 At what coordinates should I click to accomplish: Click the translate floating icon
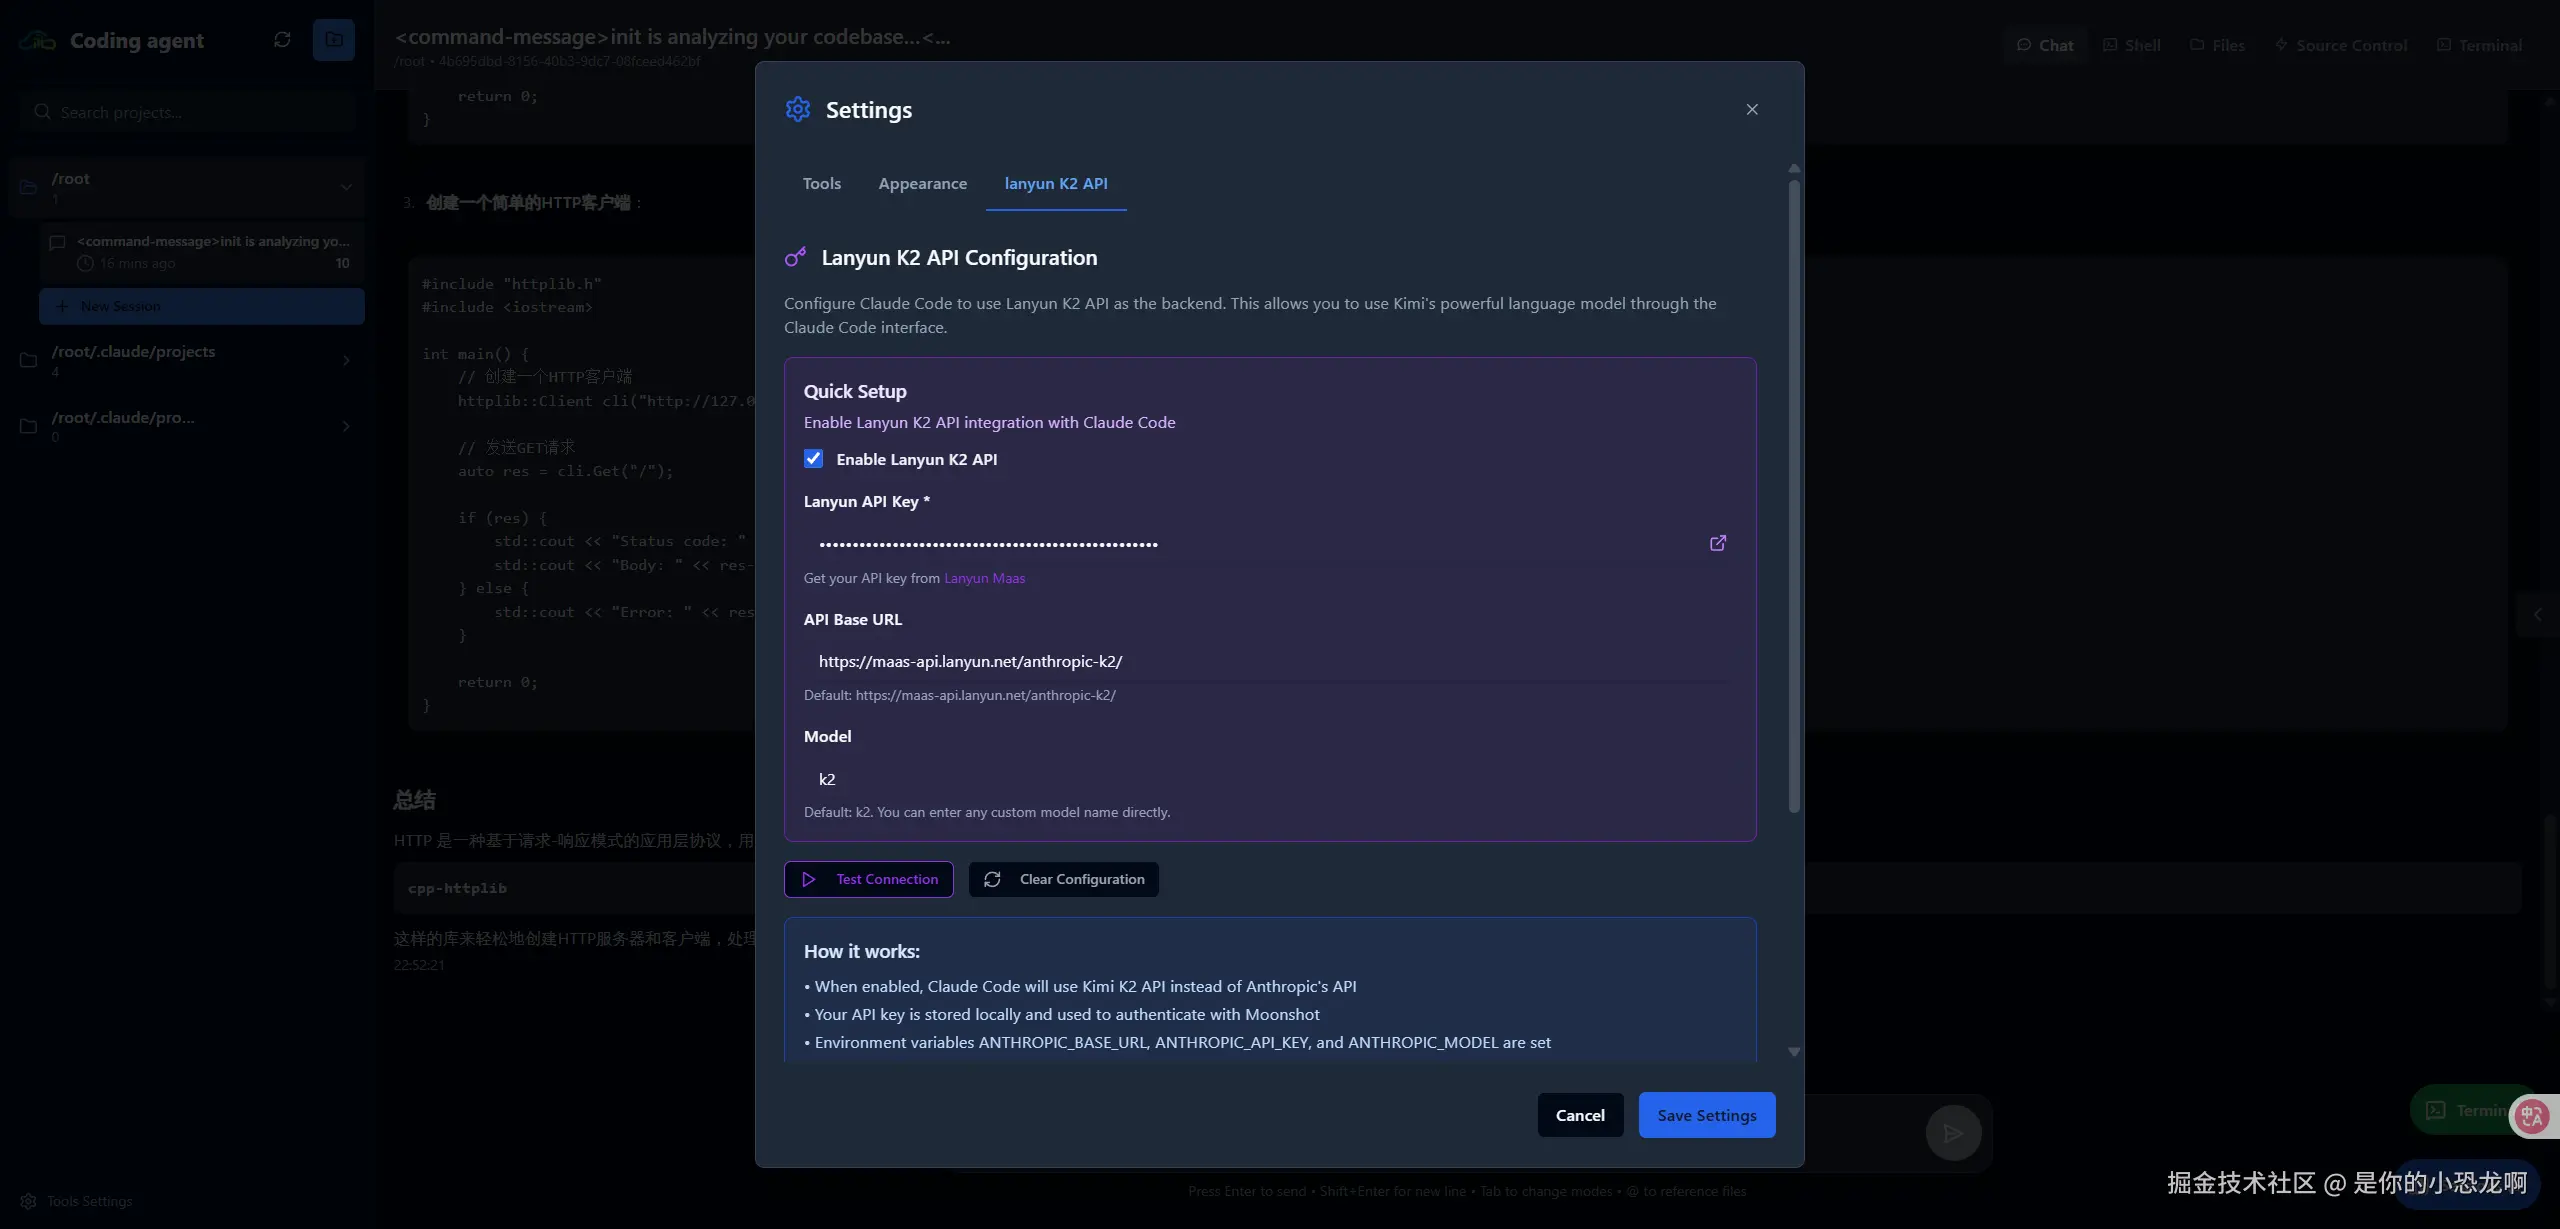(x=2531, y=1116)
